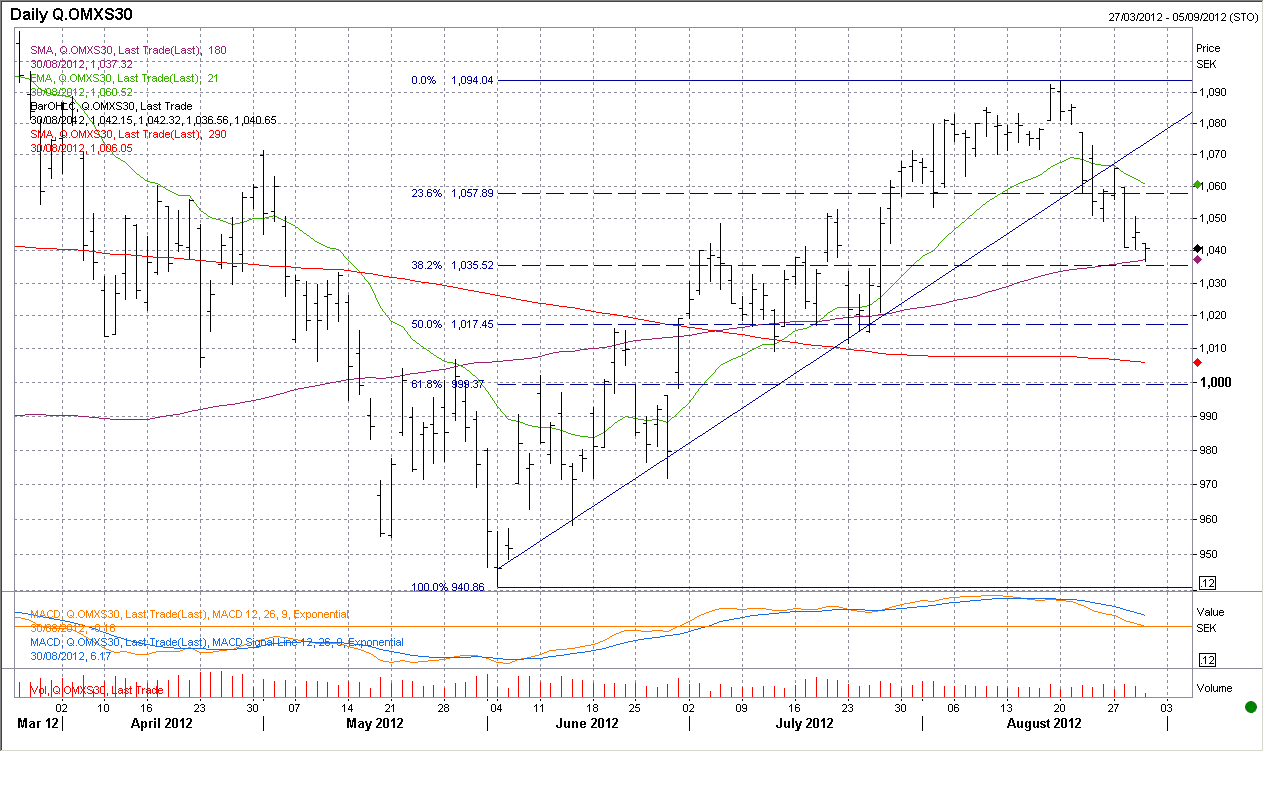Select the Vol Q.OMXS30 legend label

pyautogui.click(x=96, y=690)
